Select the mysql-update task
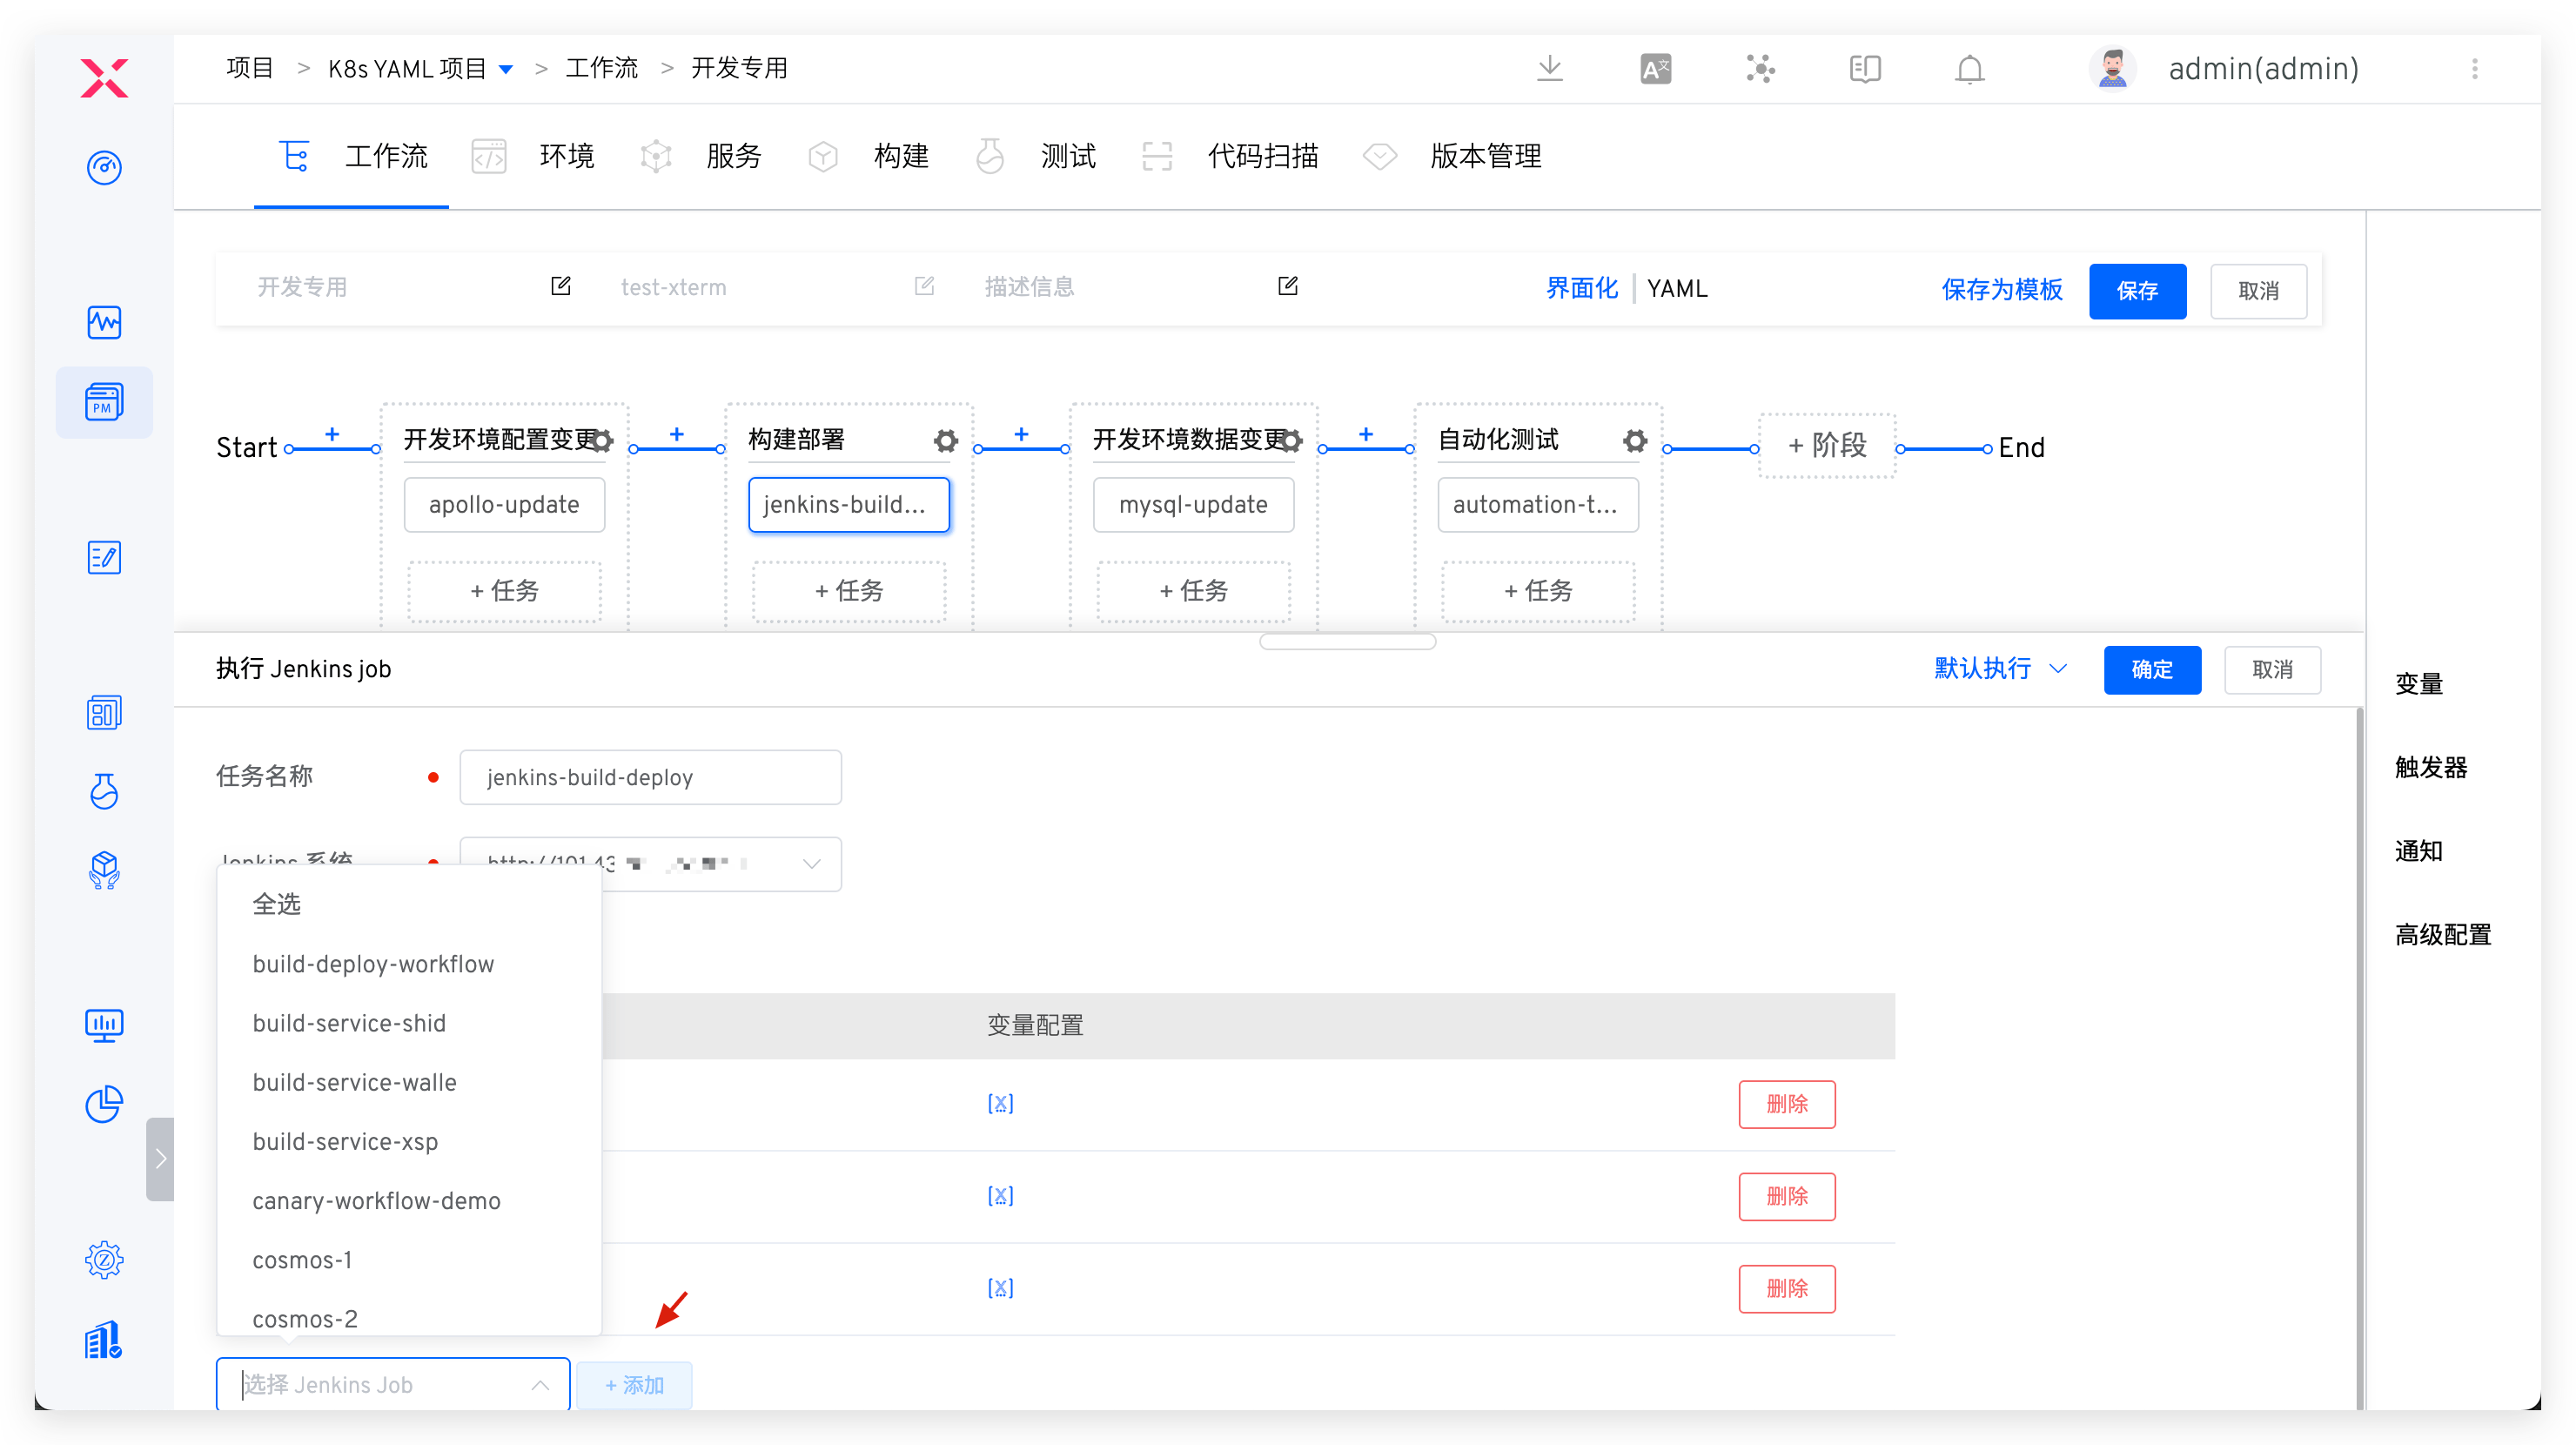This screenshot has width=2576, height=1445. point(1193,504)
